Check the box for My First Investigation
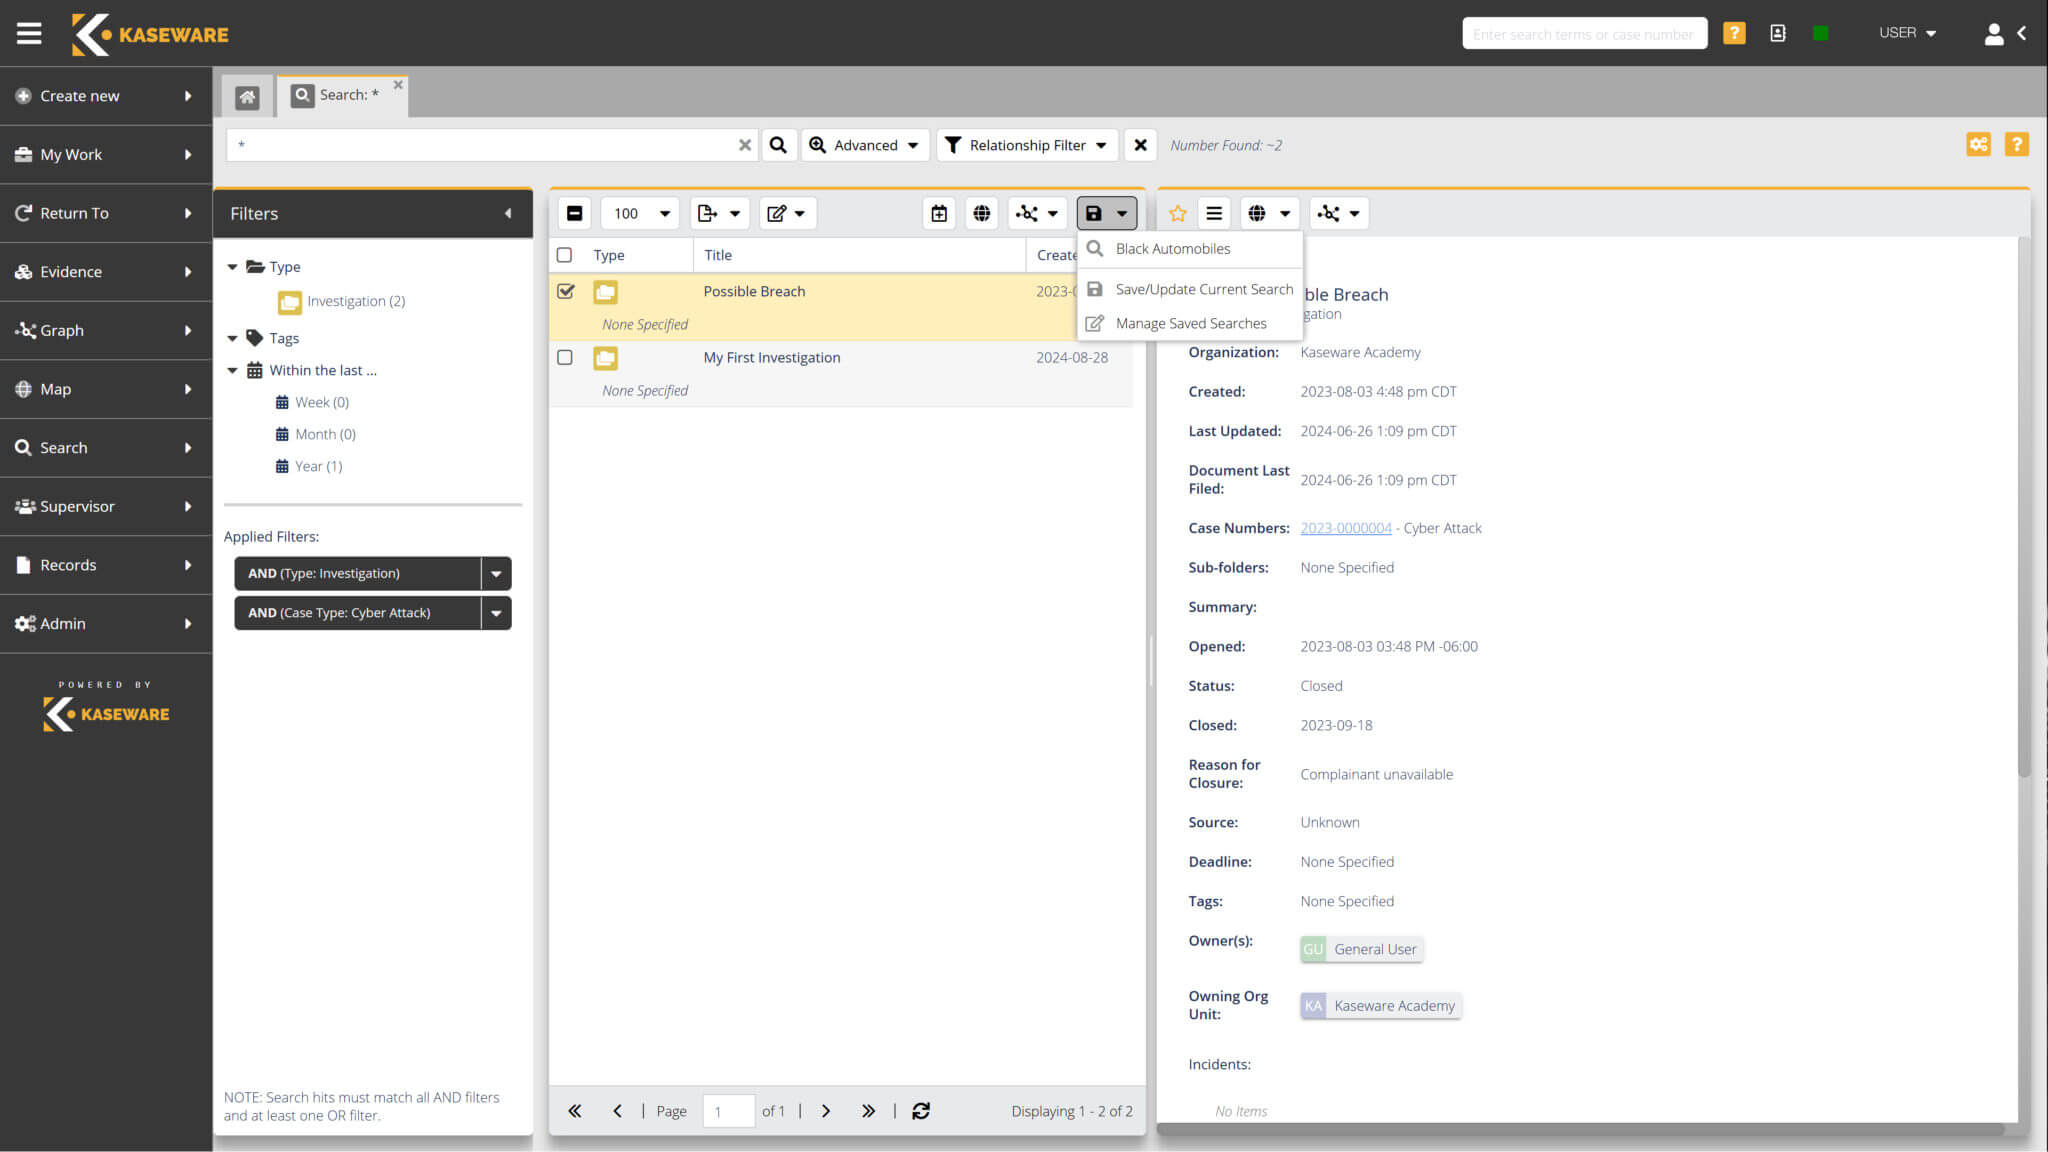The height and width of the screenshot is (1152, 2048). click(565, 357)
